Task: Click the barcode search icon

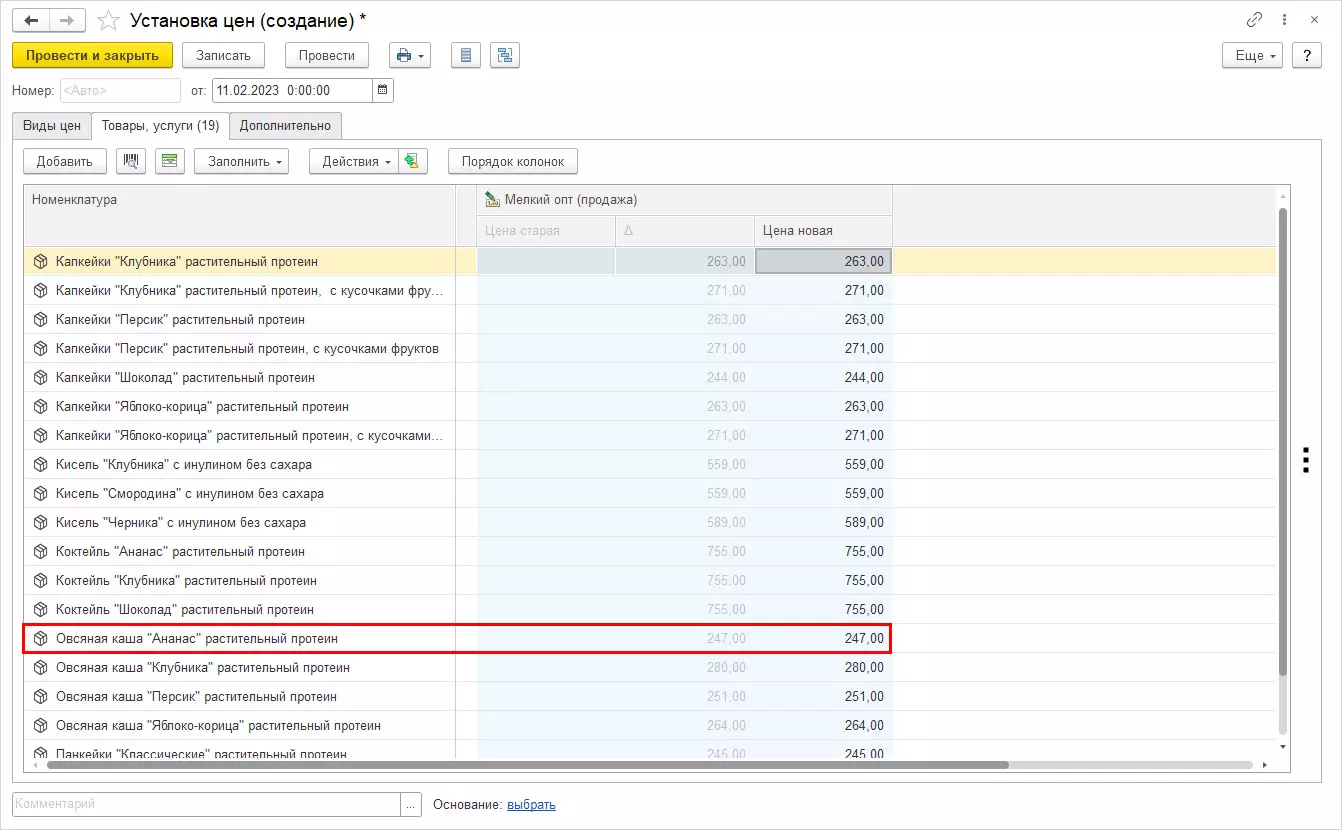Action: point(131,161)
